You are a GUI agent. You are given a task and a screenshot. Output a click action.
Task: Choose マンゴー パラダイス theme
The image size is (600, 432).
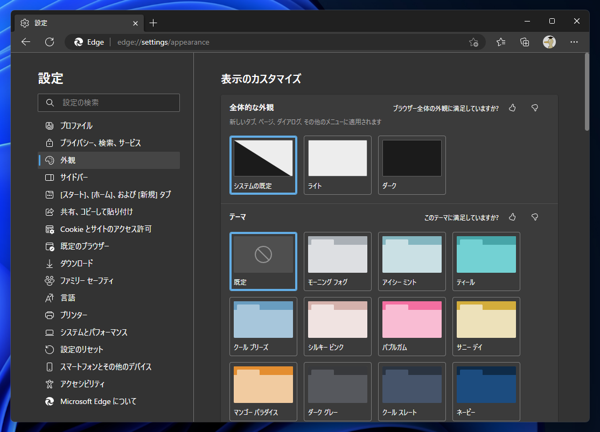pyautogui.click(x=263, y=391)
